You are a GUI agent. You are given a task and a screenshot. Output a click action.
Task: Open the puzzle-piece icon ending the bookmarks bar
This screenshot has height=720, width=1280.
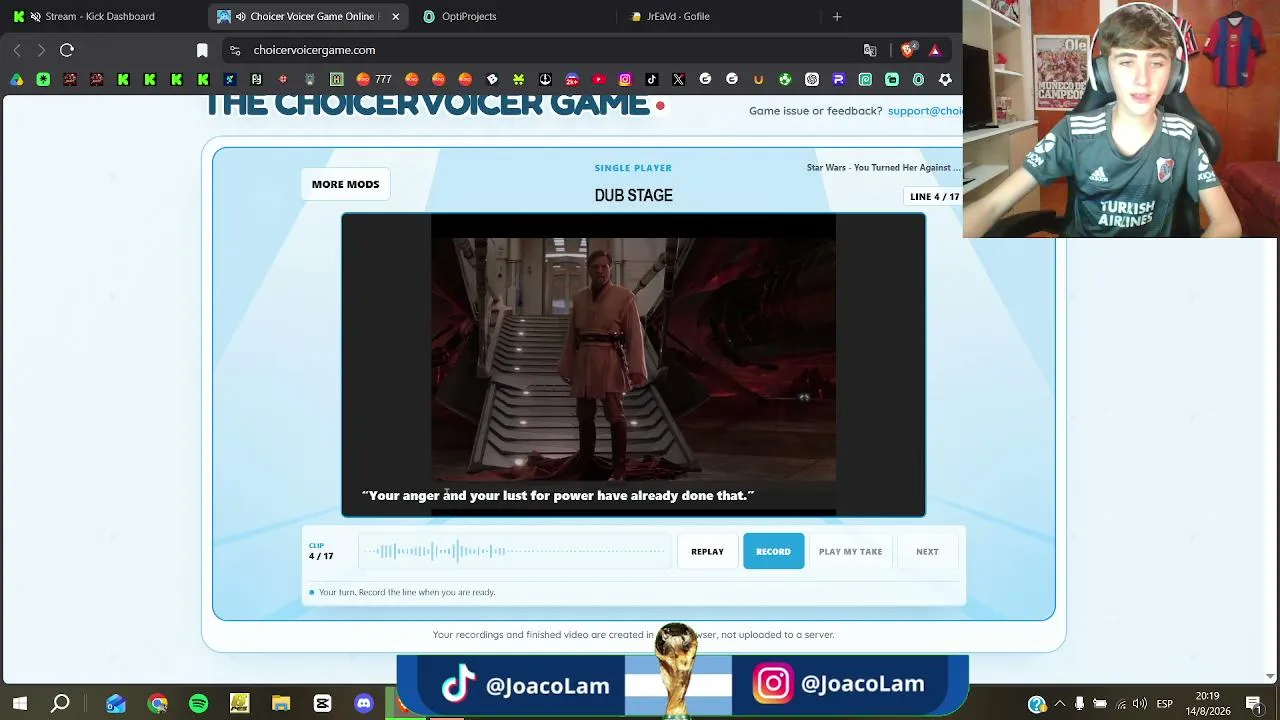(945, 79)
